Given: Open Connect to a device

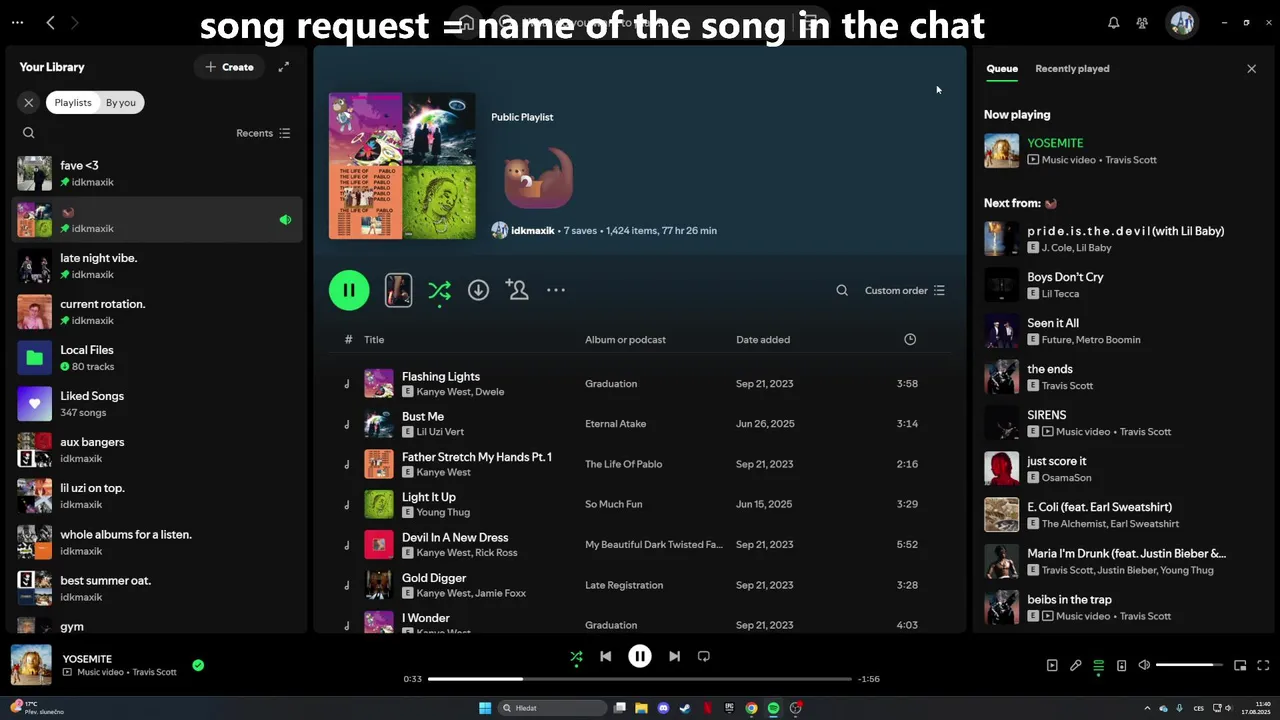Looking at the screenshot, I should [x=1121, y=665].
